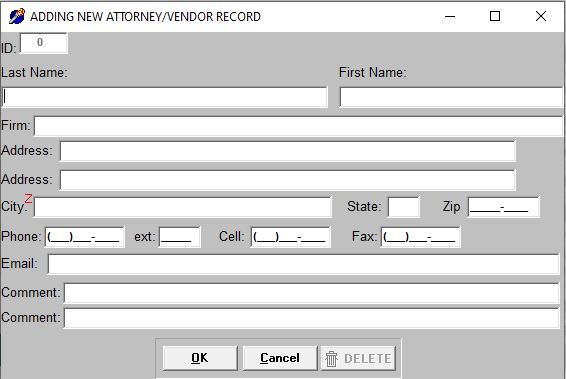Maximize the Attorney/Vendor record window
Screen dimensions: 566x379
495,16
